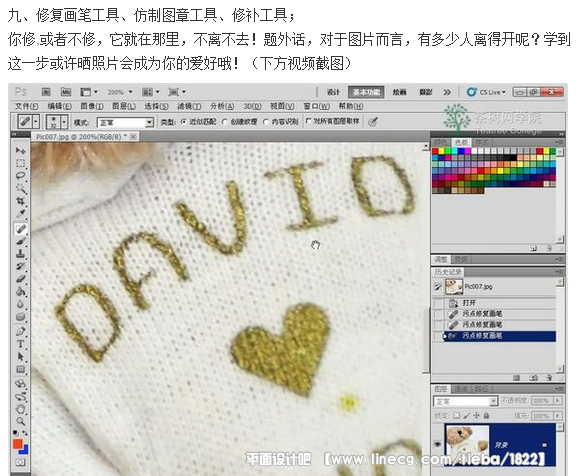The image size is (579, 476).
Task: Set history brush source beside 打开 state
Action: coord(438,303)
